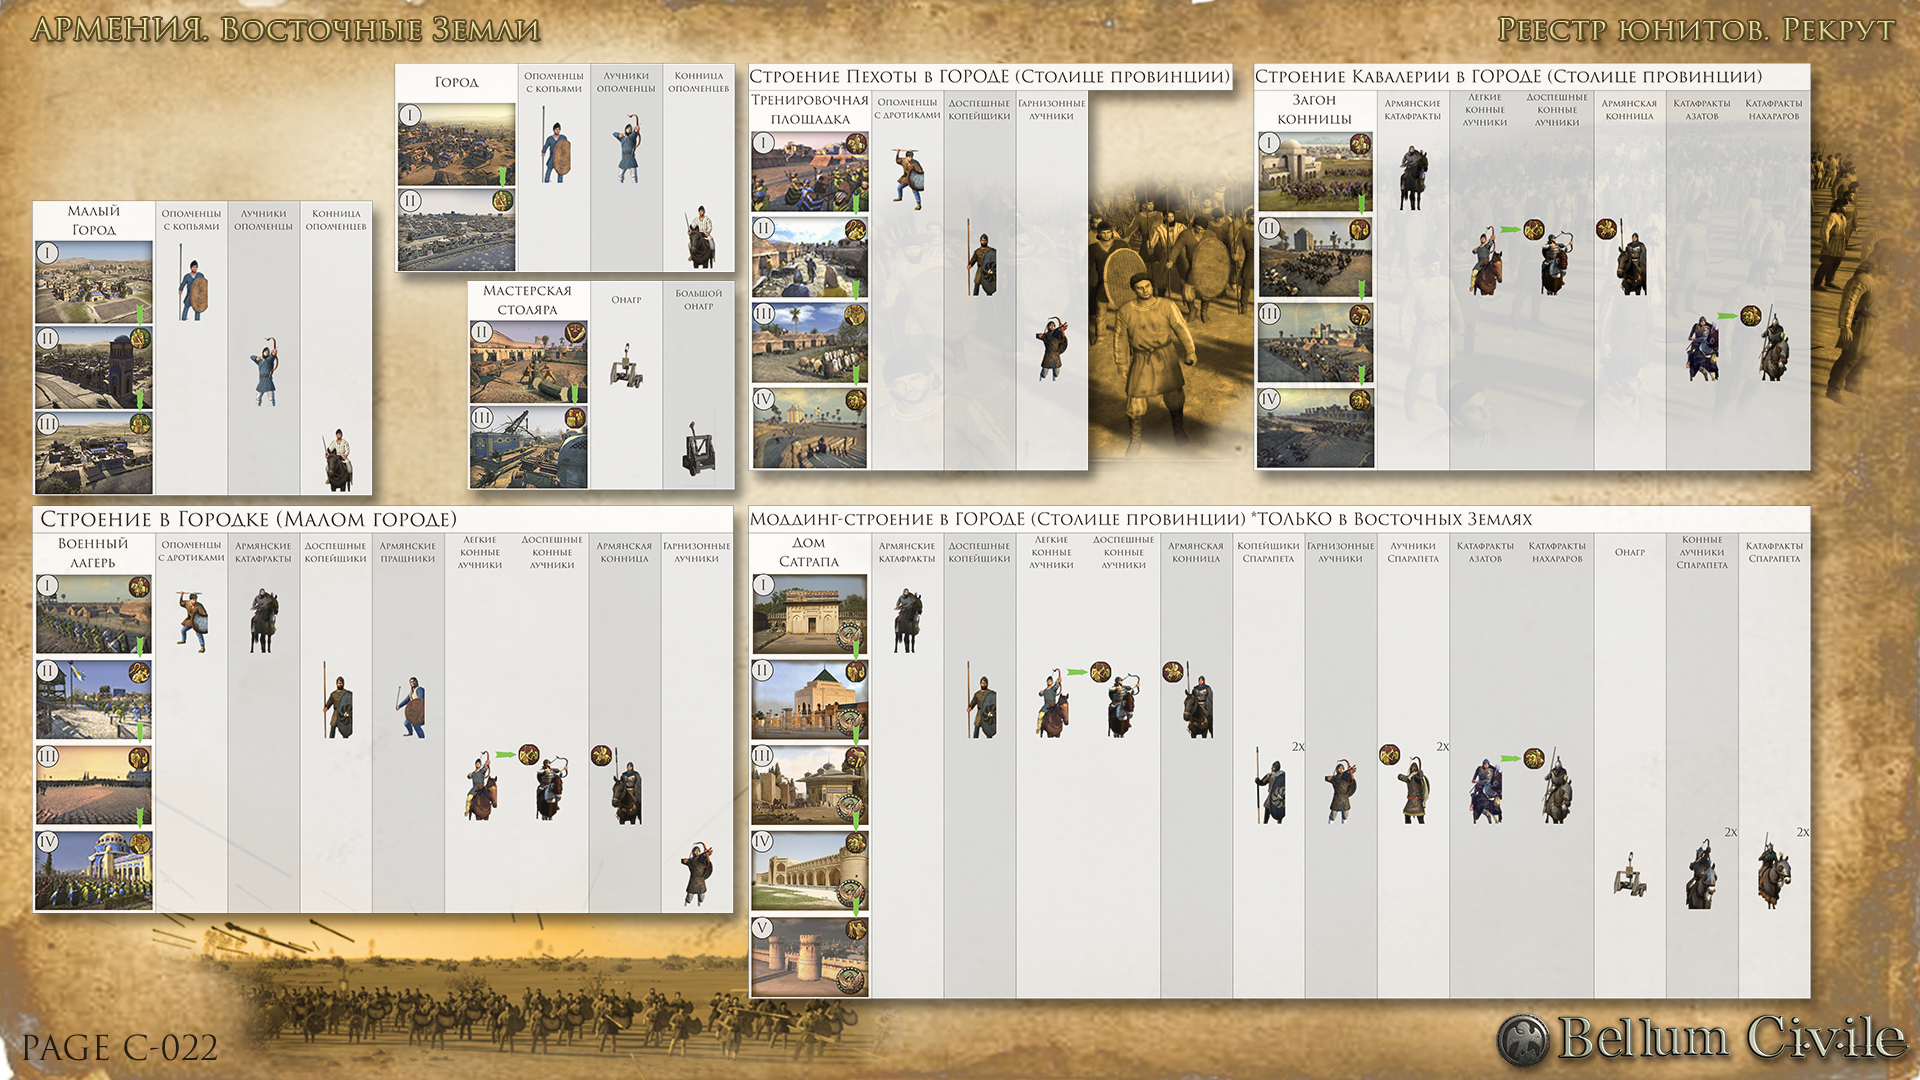This screenshot has height=1080, width=1920.
Task: Click the 'Мастерская столяра' building label
Action: tap(527, 300)
